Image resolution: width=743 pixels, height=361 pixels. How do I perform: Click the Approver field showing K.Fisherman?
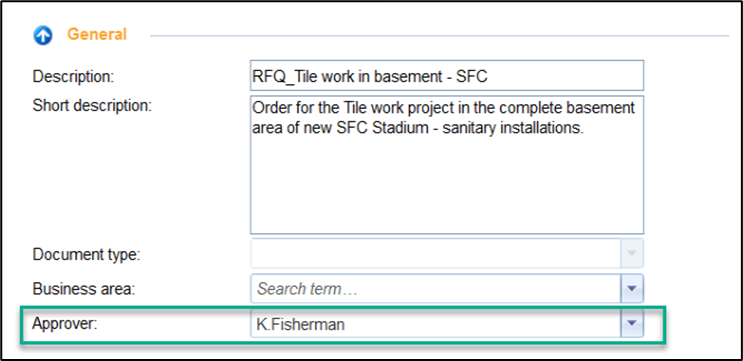pos(435,324)
